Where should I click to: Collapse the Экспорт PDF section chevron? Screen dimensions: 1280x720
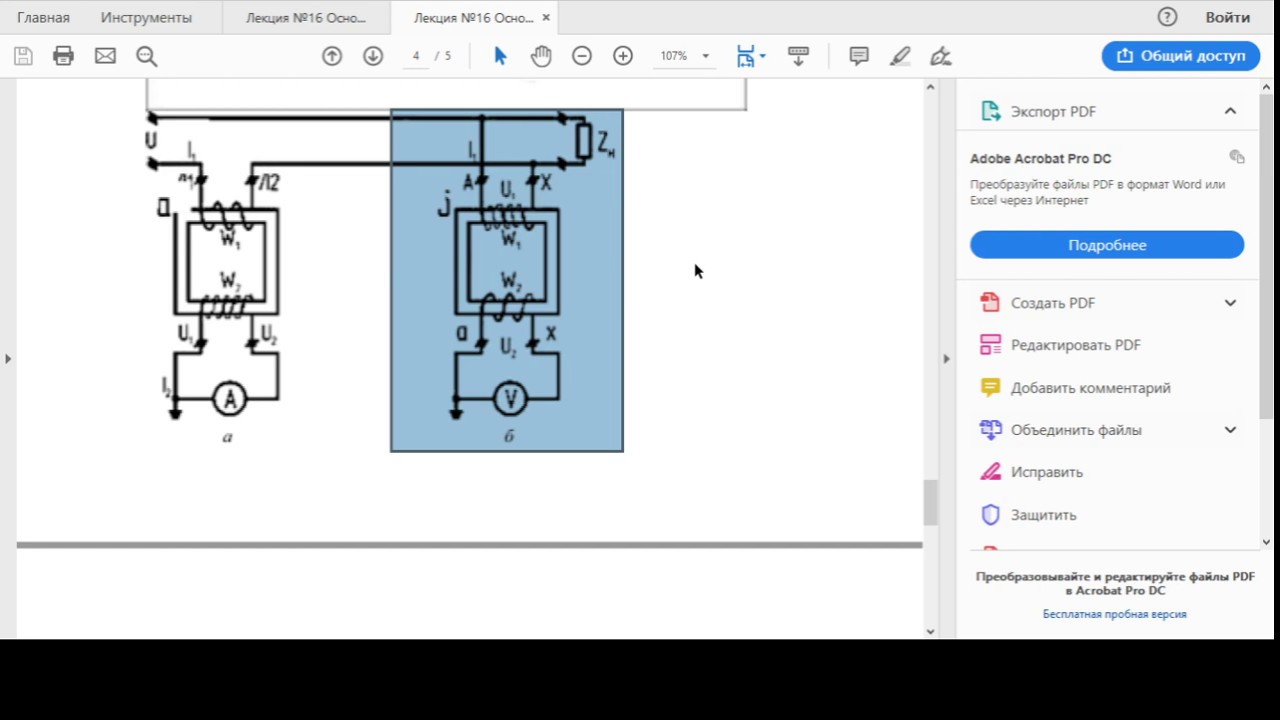point(1230,111)
